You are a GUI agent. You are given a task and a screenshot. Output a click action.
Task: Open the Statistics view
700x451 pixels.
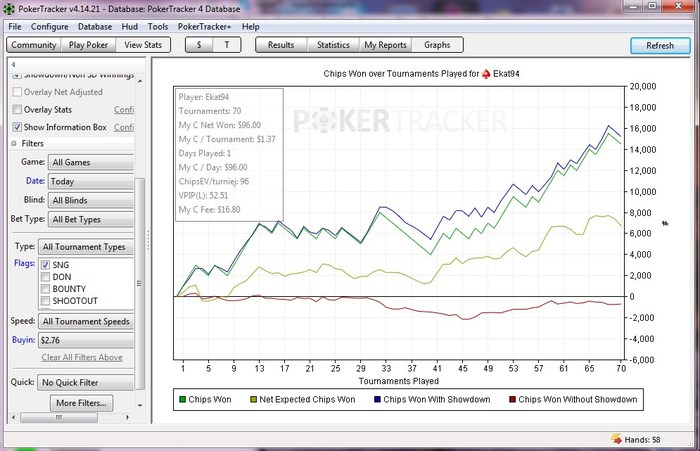(x=333, y=45)
